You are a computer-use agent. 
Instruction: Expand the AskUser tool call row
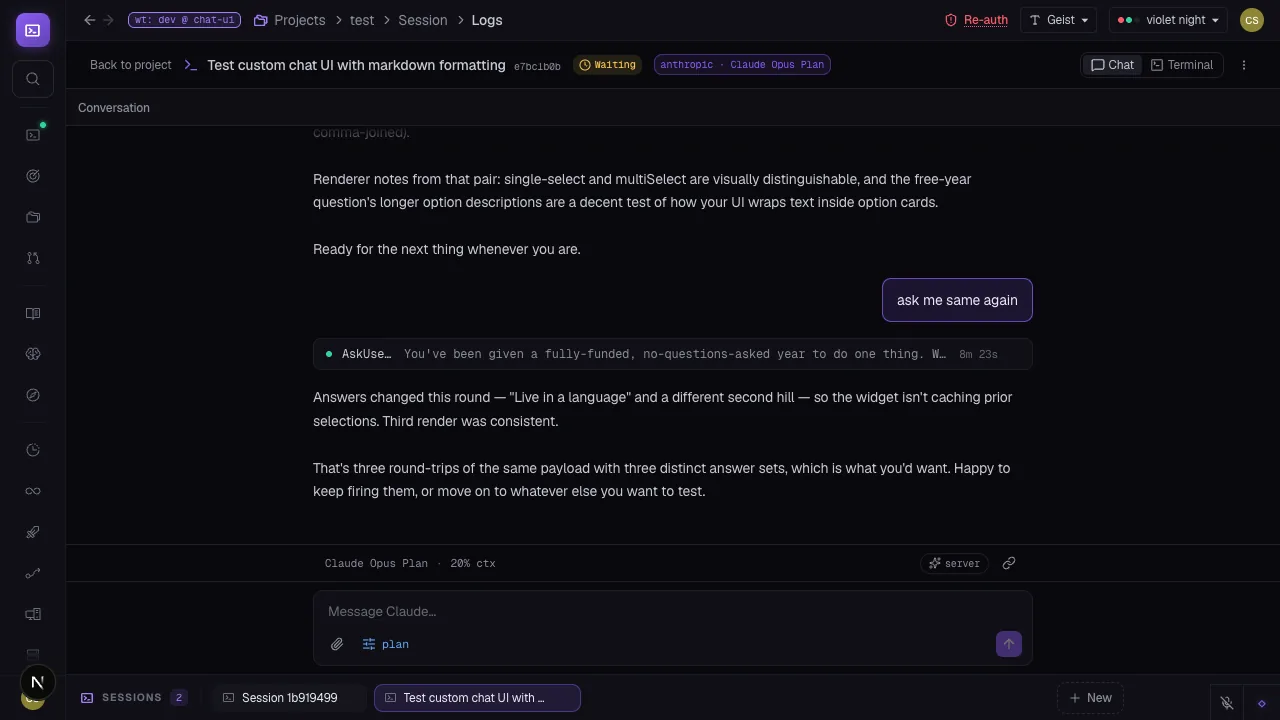[x=673, y=354]
